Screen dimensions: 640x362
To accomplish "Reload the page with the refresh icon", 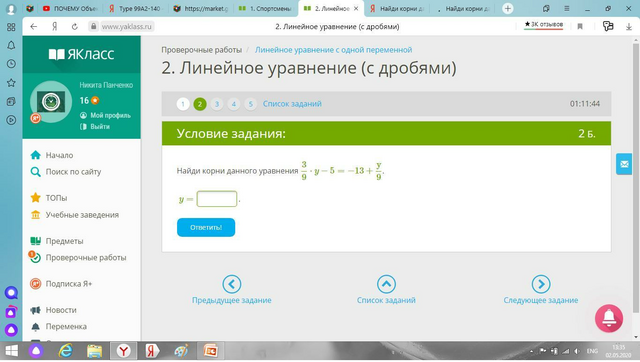I will 74,27.
